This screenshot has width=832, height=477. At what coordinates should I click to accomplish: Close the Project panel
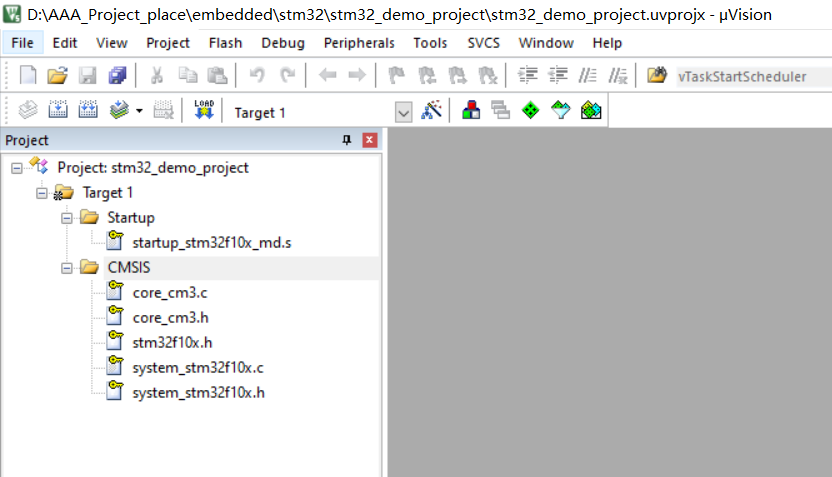pos(369,140)
